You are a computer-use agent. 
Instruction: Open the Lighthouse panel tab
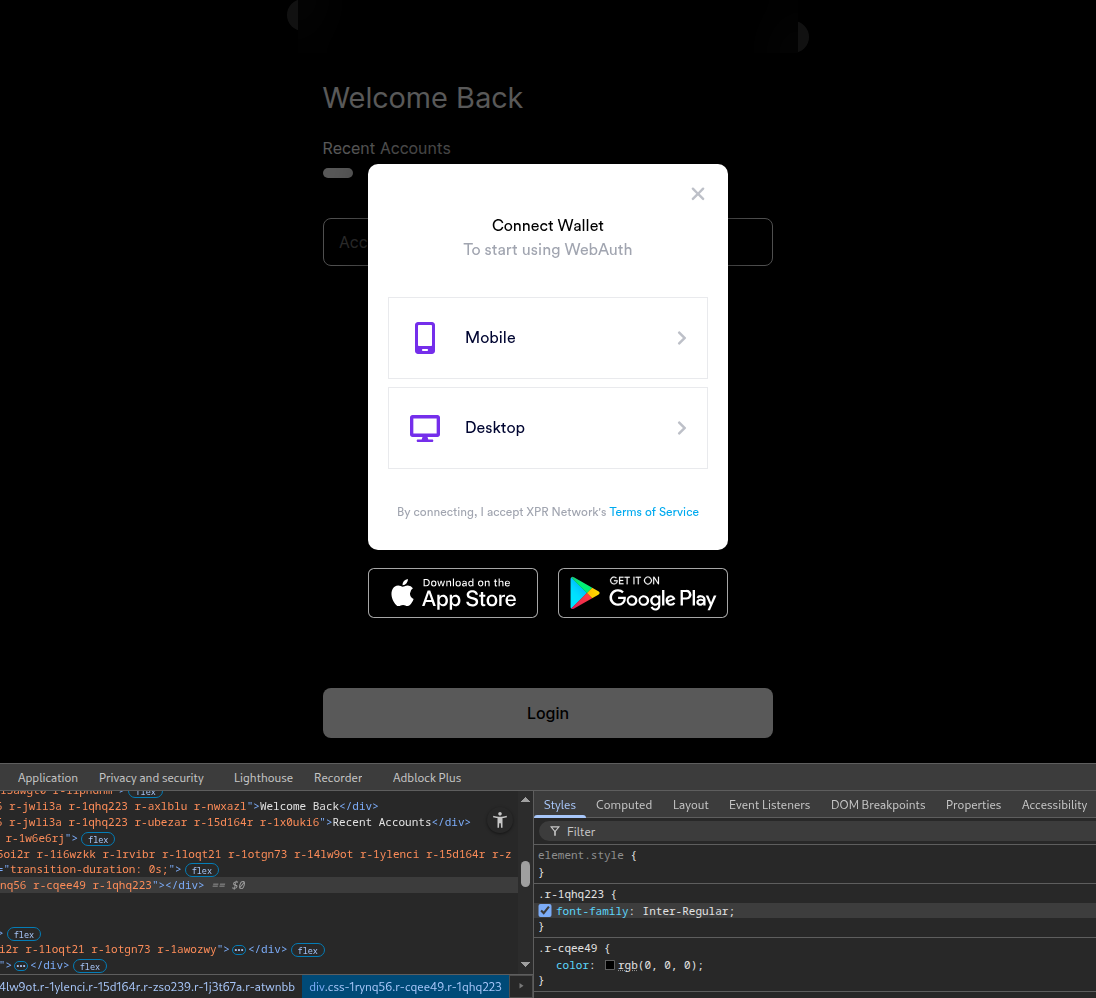(263, 778)
